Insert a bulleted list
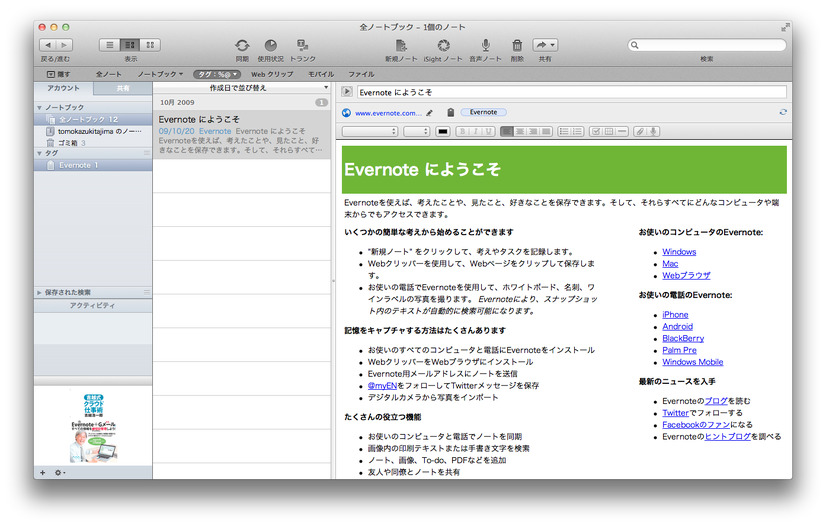This screenshot has height=526, width=826. 564,132
